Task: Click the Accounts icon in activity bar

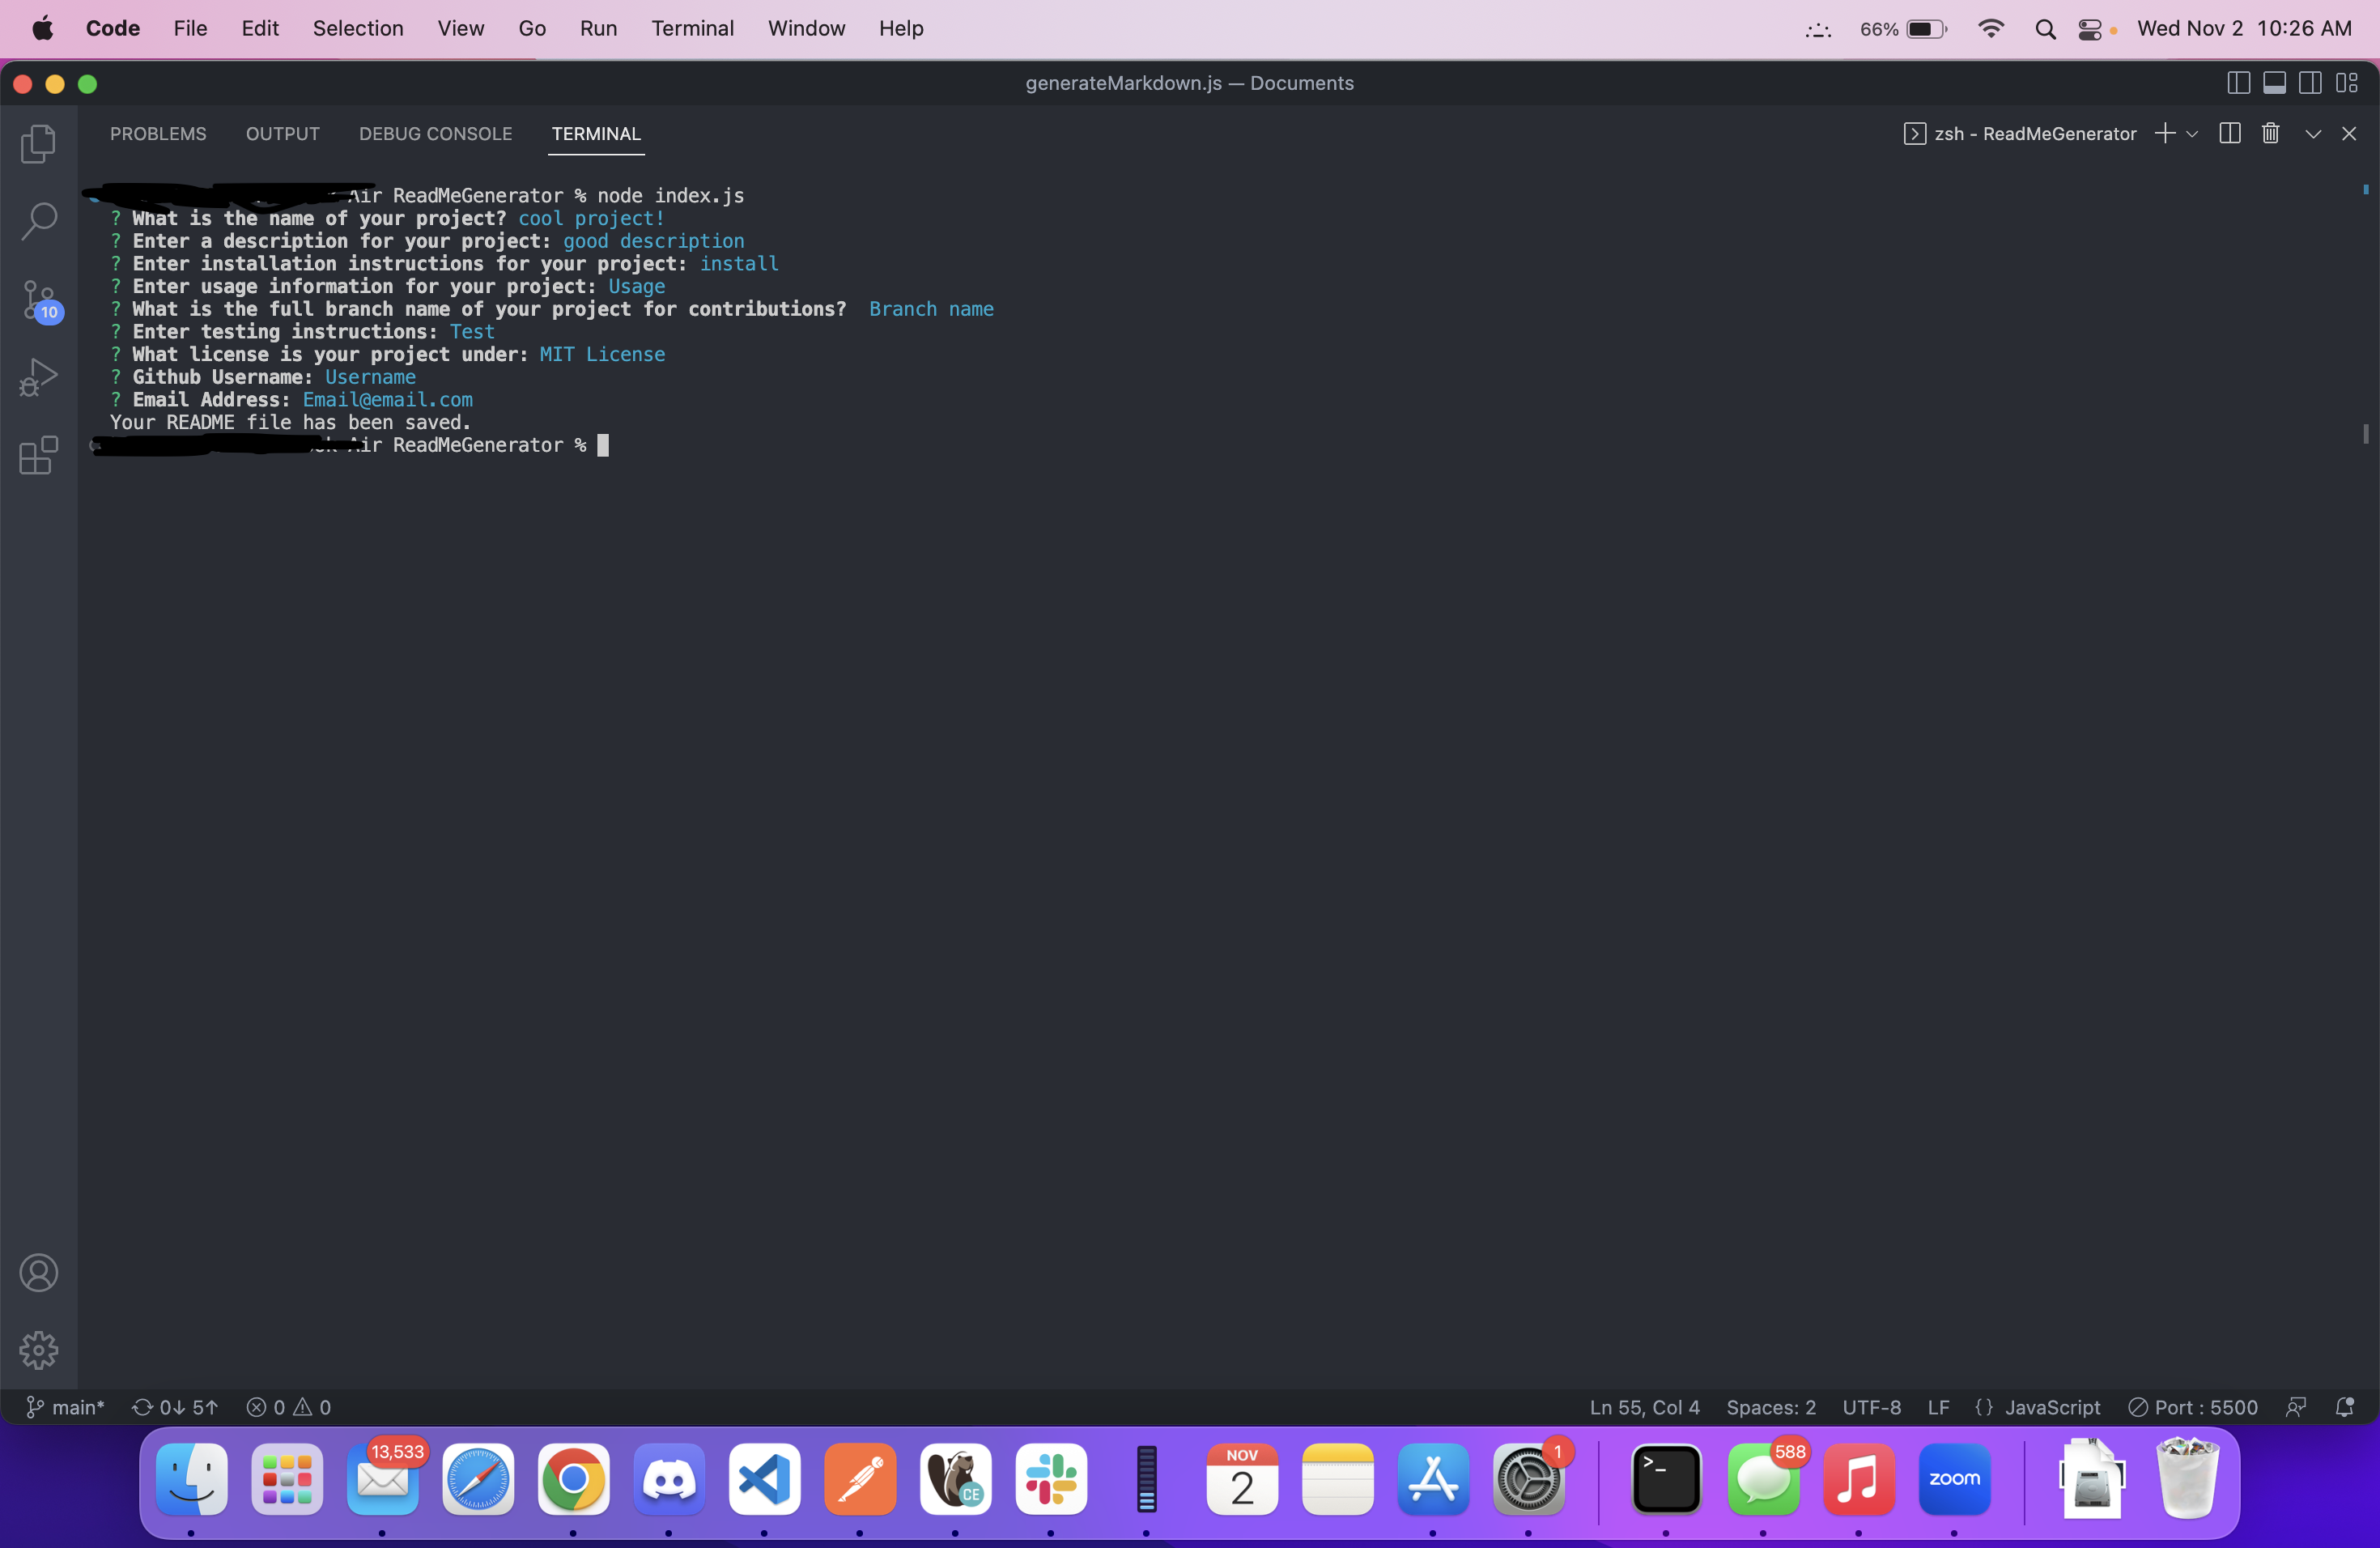Action: (x=38, y=1273)
